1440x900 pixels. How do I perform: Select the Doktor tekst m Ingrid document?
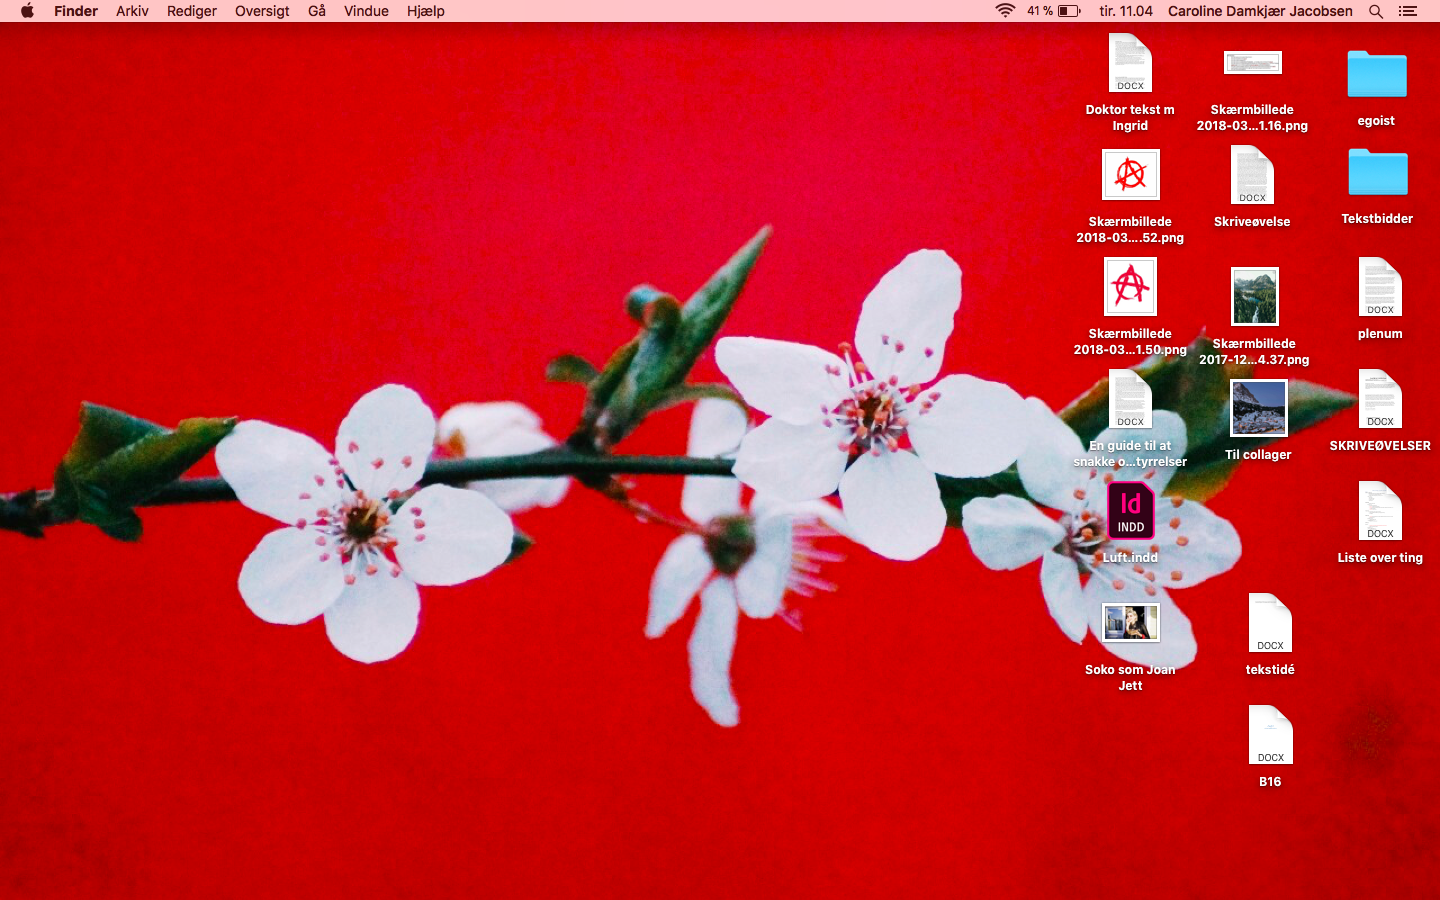click(1130, 64)
